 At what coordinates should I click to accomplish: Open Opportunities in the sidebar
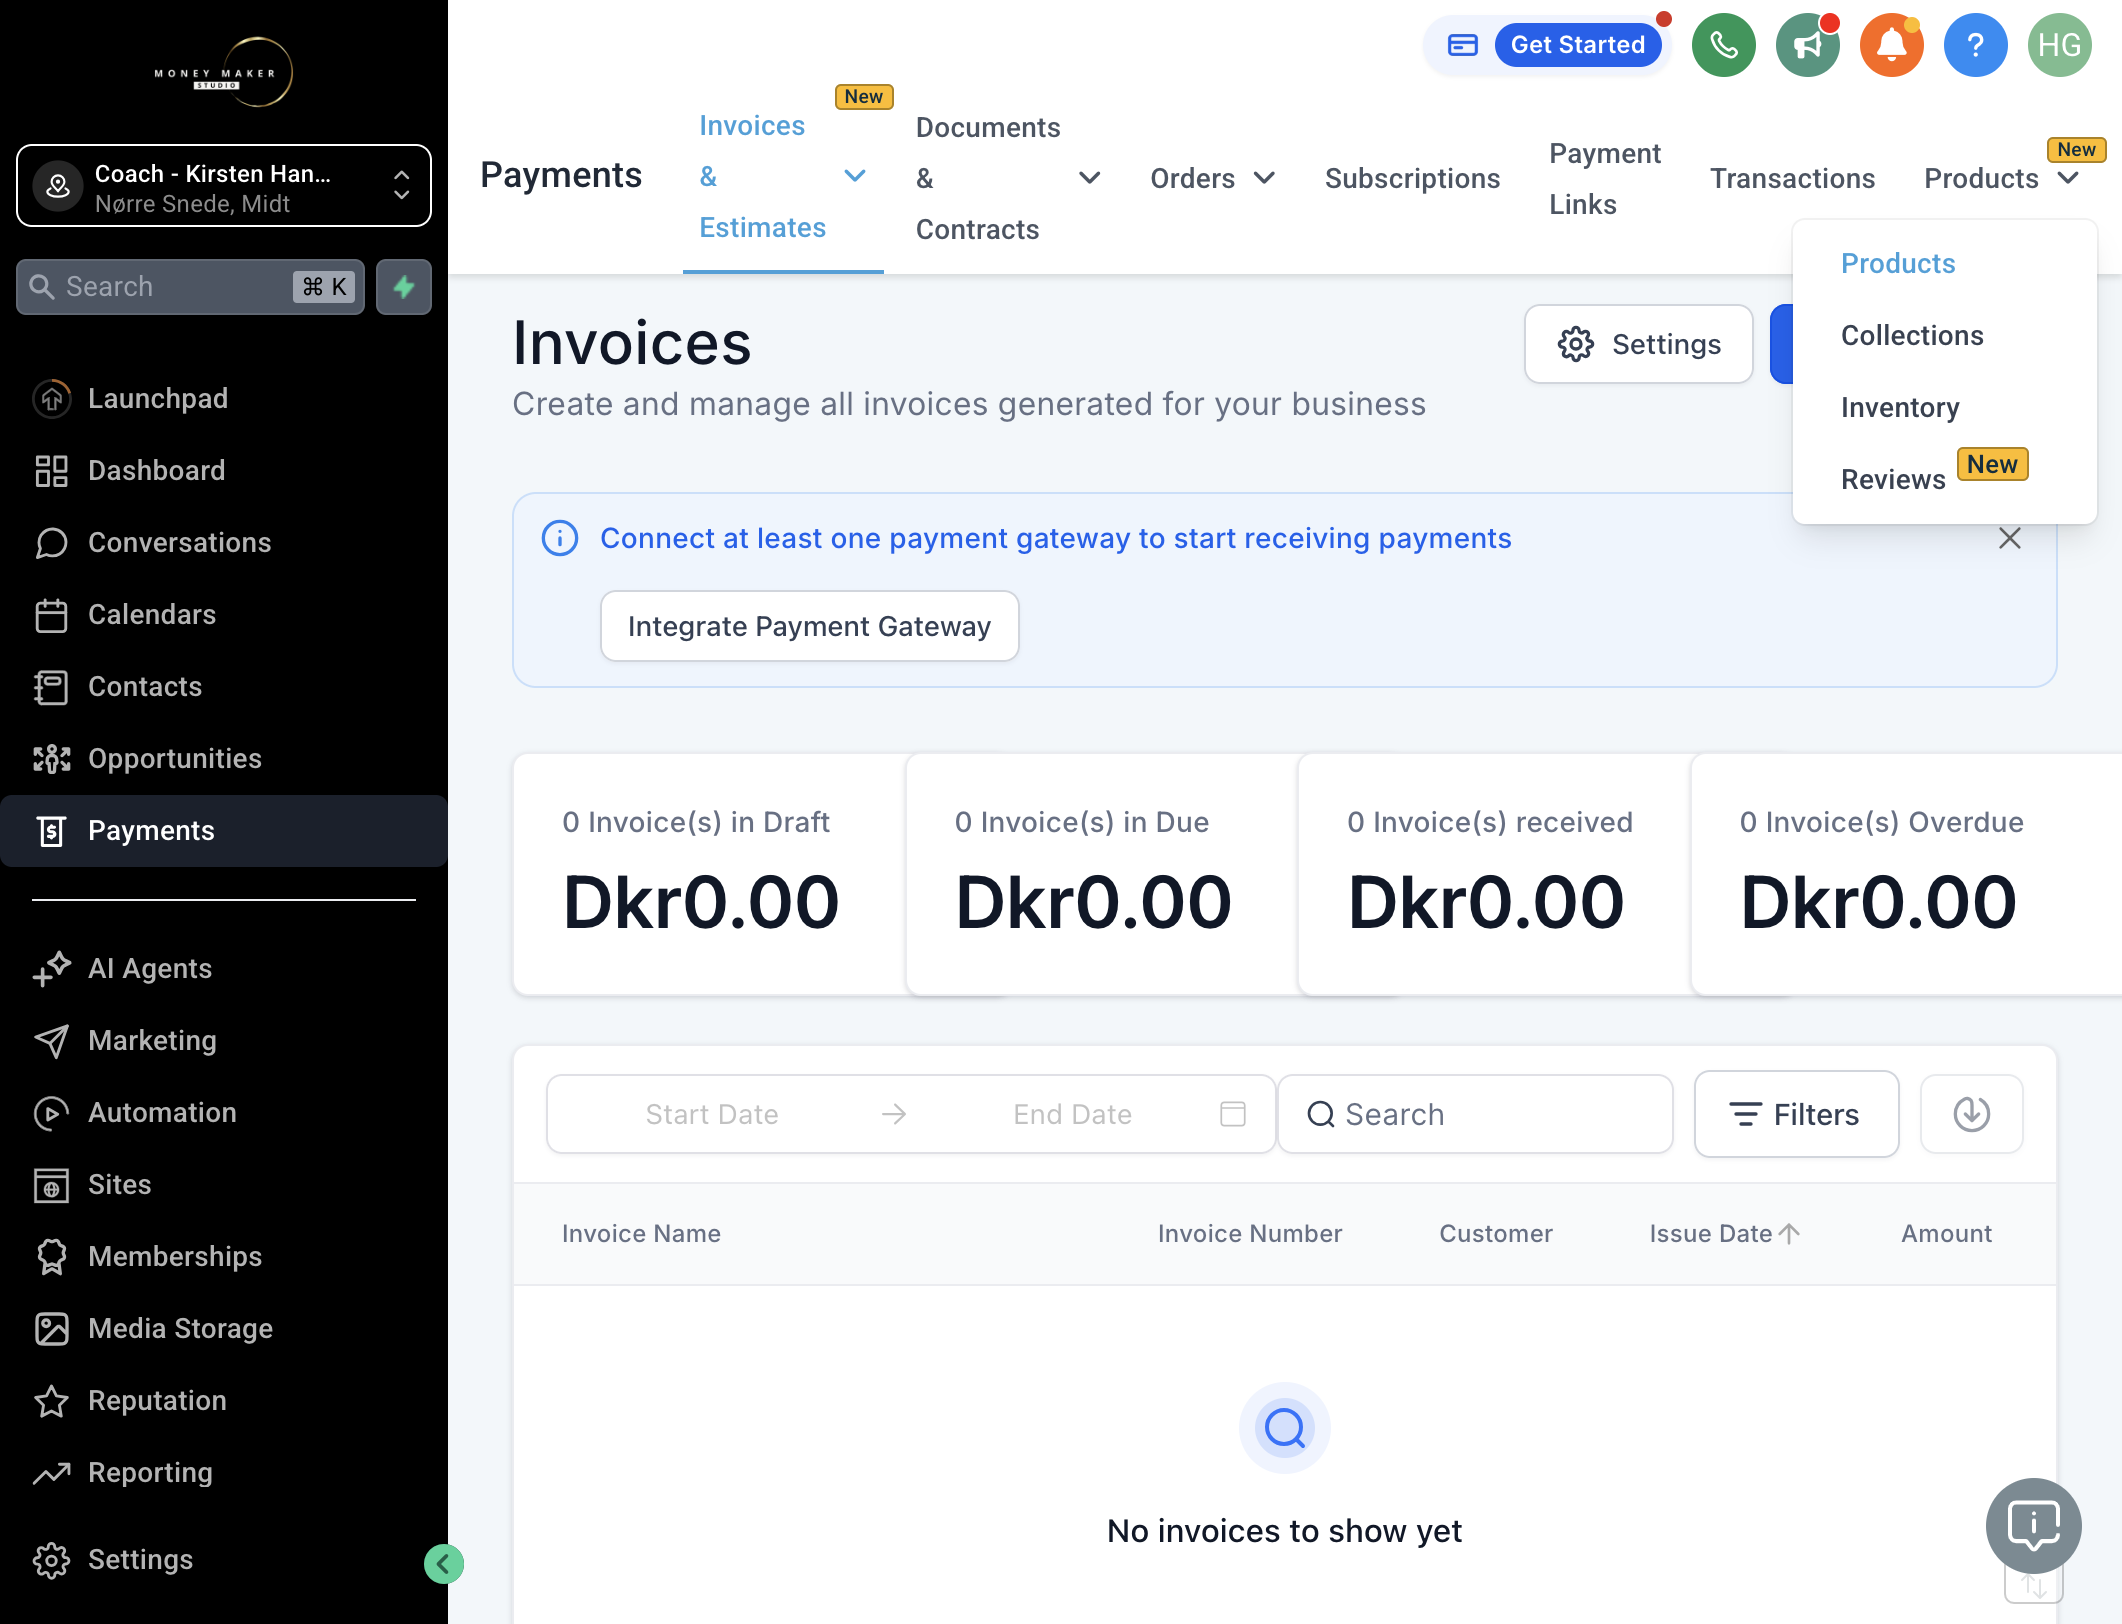(224, 758)
